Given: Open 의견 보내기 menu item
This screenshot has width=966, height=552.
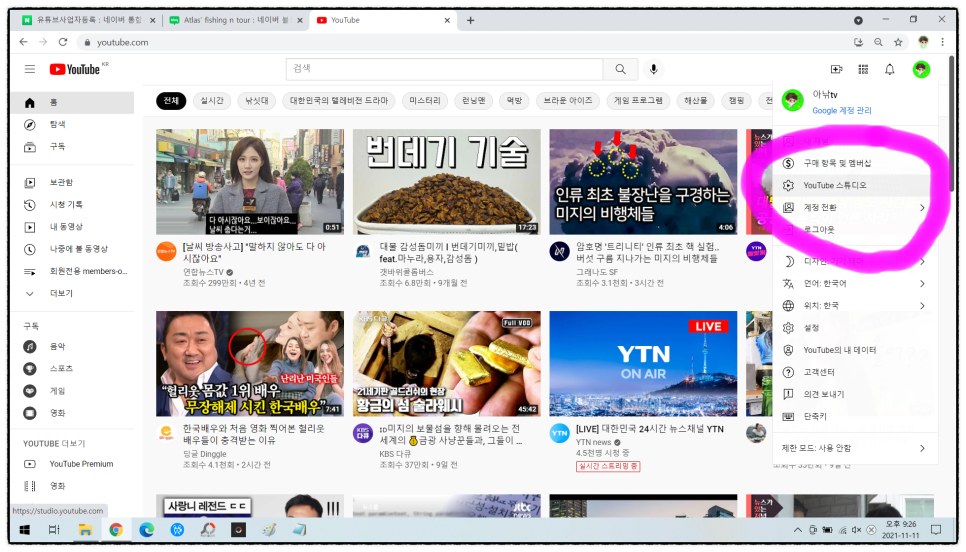Looking at the screenshot, I should tap(856, 394).
